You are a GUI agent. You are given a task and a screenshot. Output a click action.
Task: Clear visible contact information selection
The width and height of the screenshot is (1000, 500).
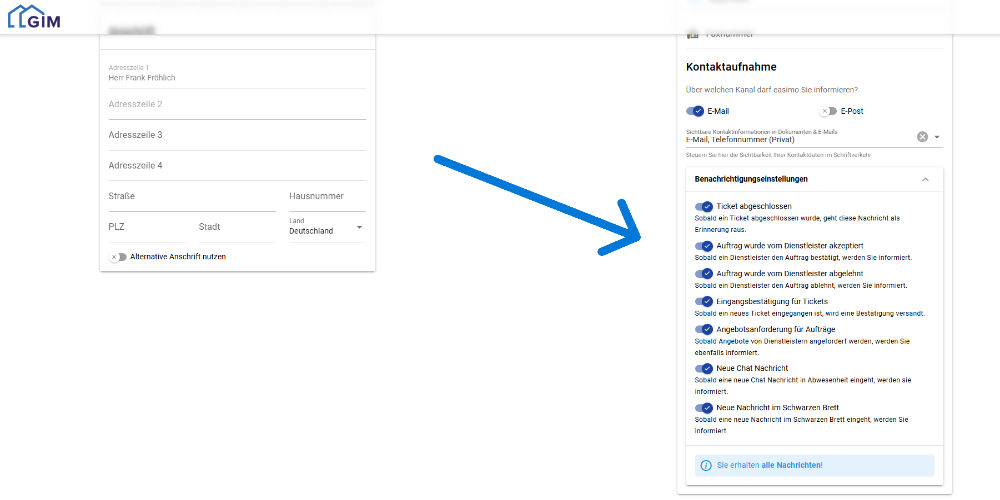click(922, 137)
